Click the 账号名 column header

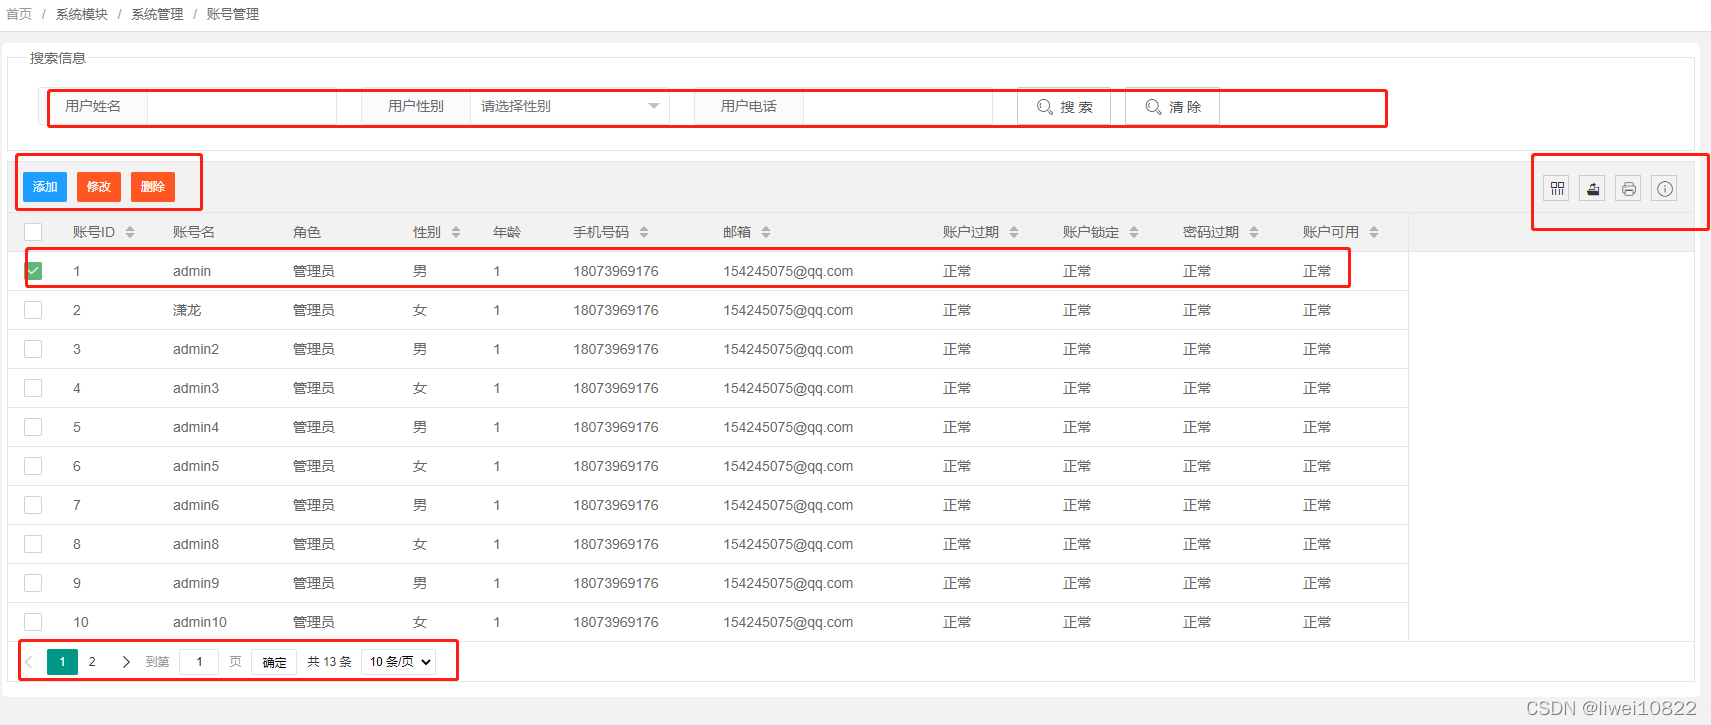tap(194, 232)
